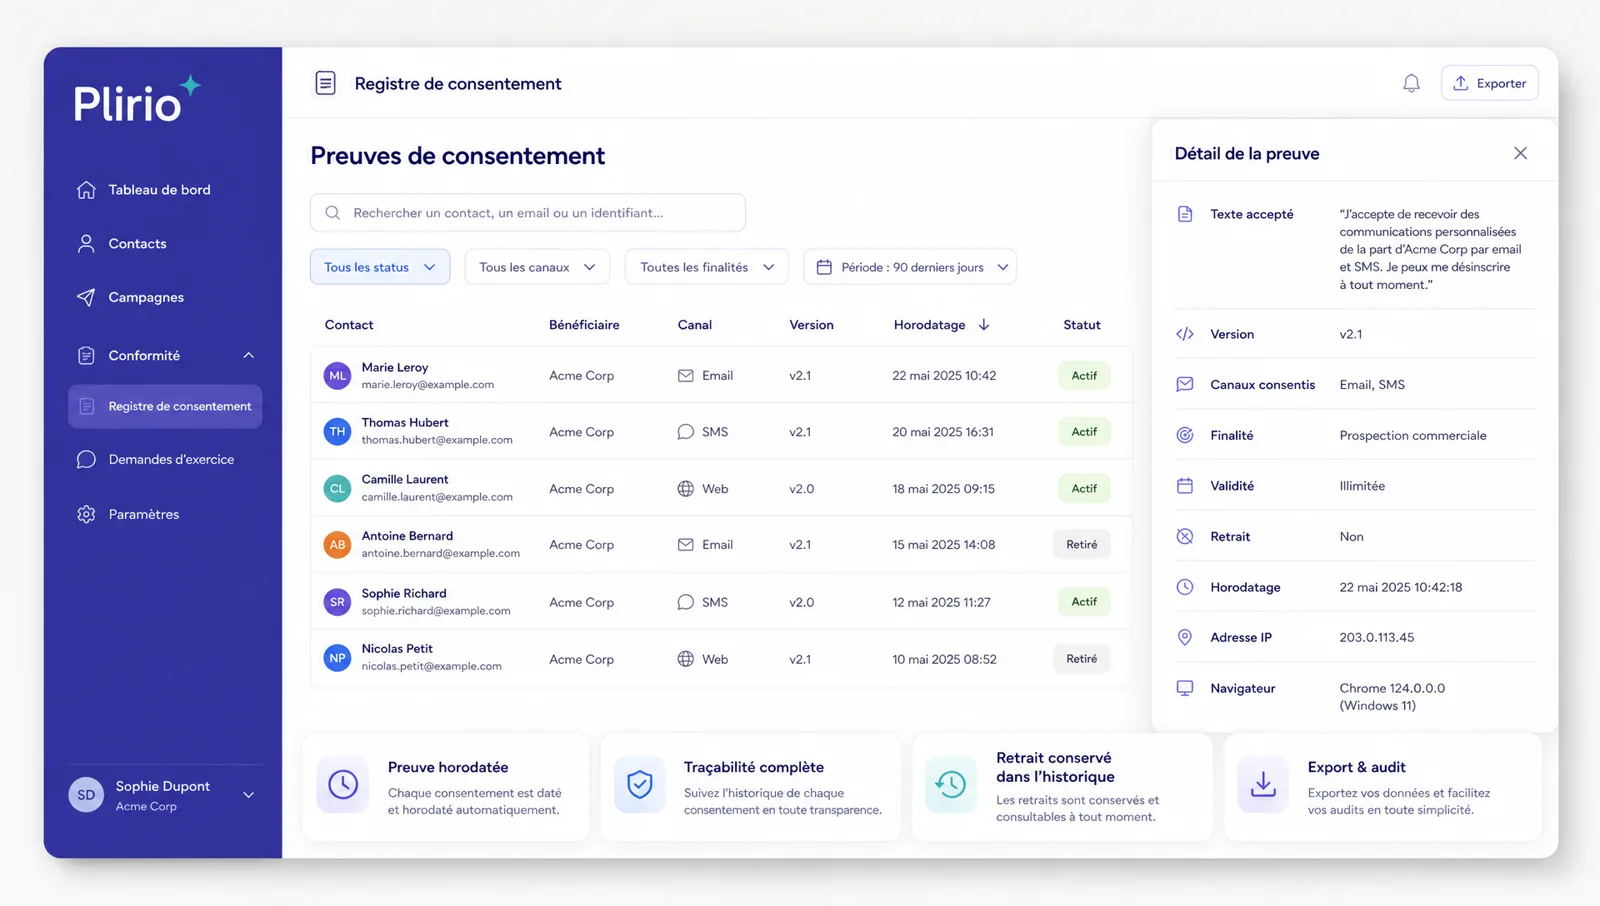Image resolution: width=1600 pixels, height=906 pixels.
Task: Click the NP avatar for Nicolas Petit
Action: (338, 659)
